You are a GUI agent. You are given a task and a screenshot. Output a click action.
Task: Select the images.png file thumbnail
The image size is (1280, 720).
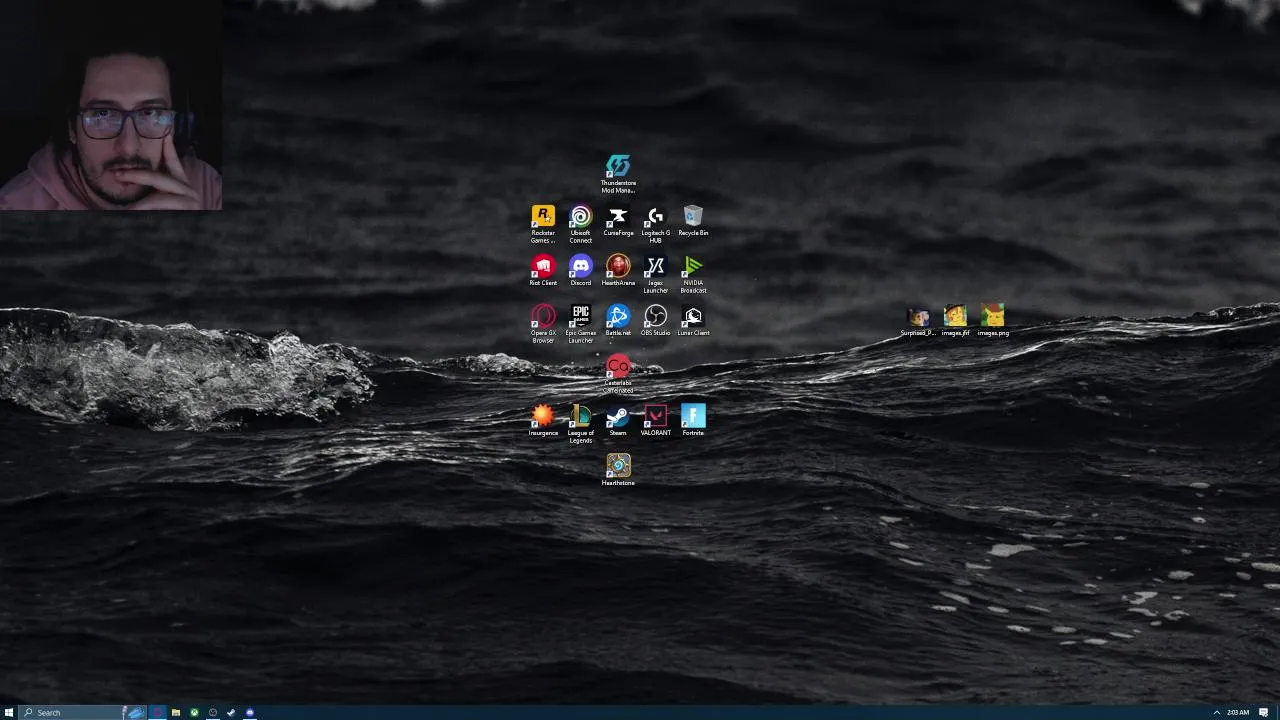pyautogui.click(x=993, y=321)
